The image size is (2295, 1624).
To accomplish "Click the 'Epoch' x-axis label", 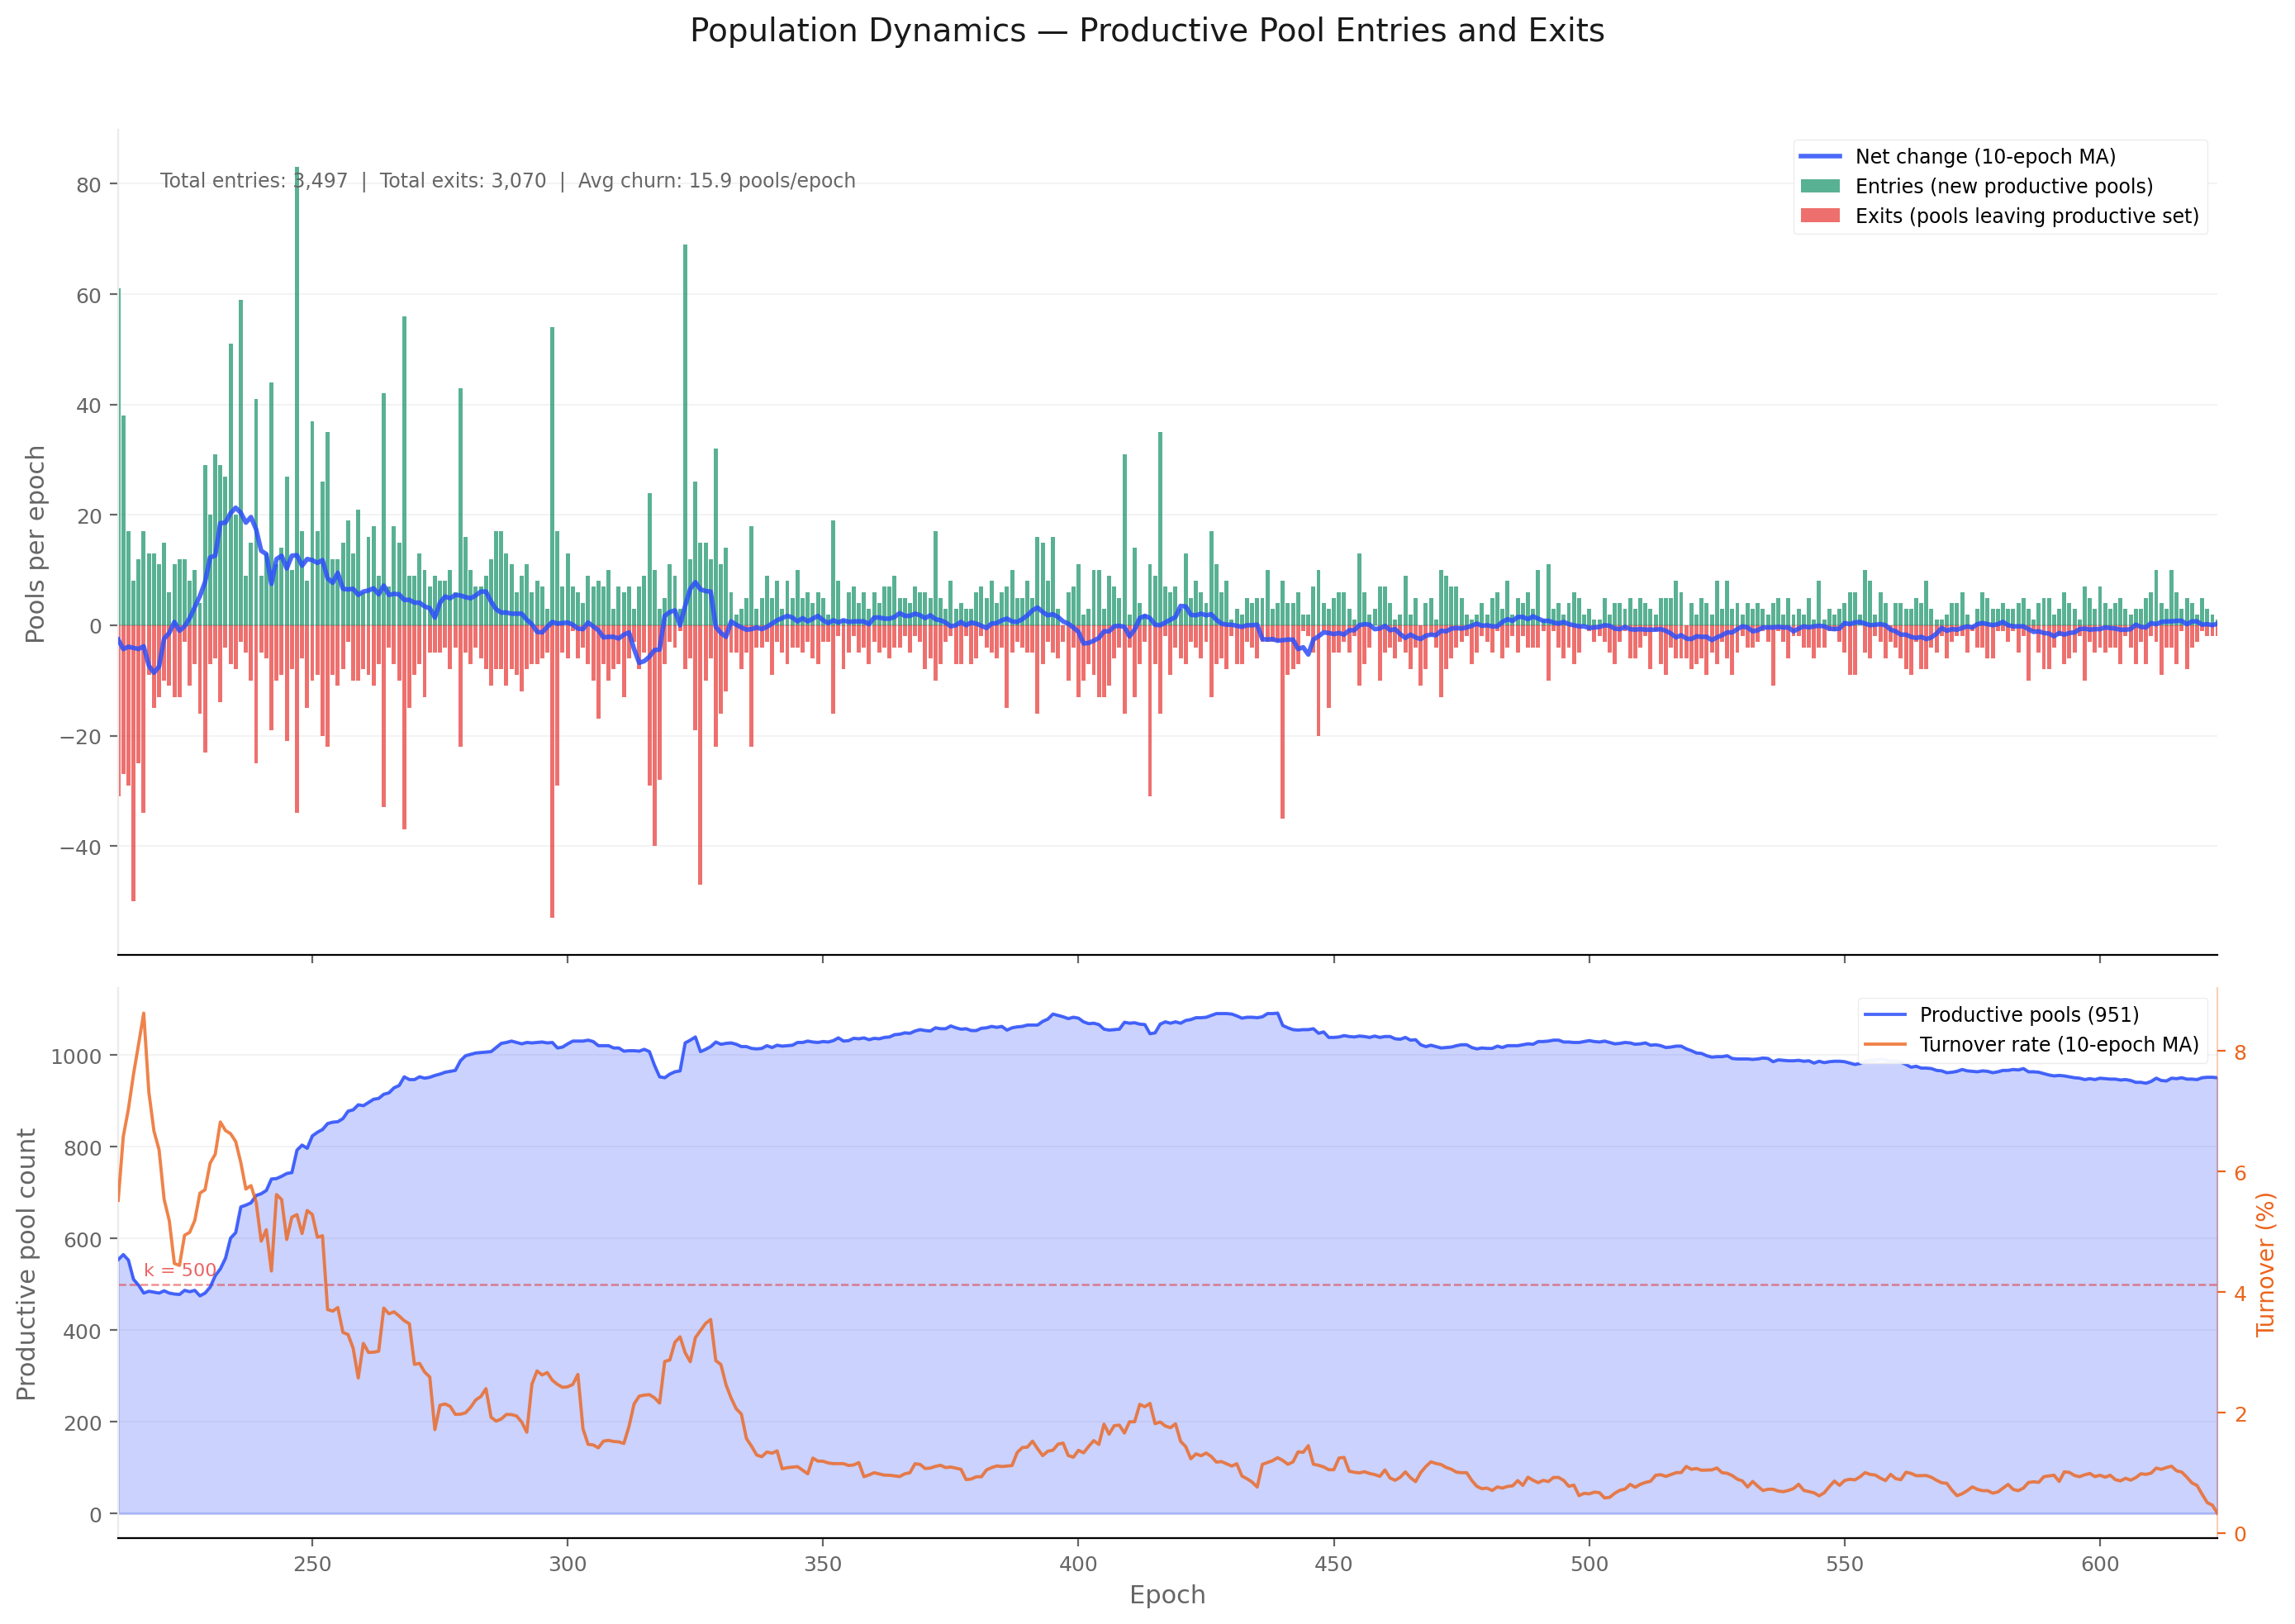I will [1167, 1595].
